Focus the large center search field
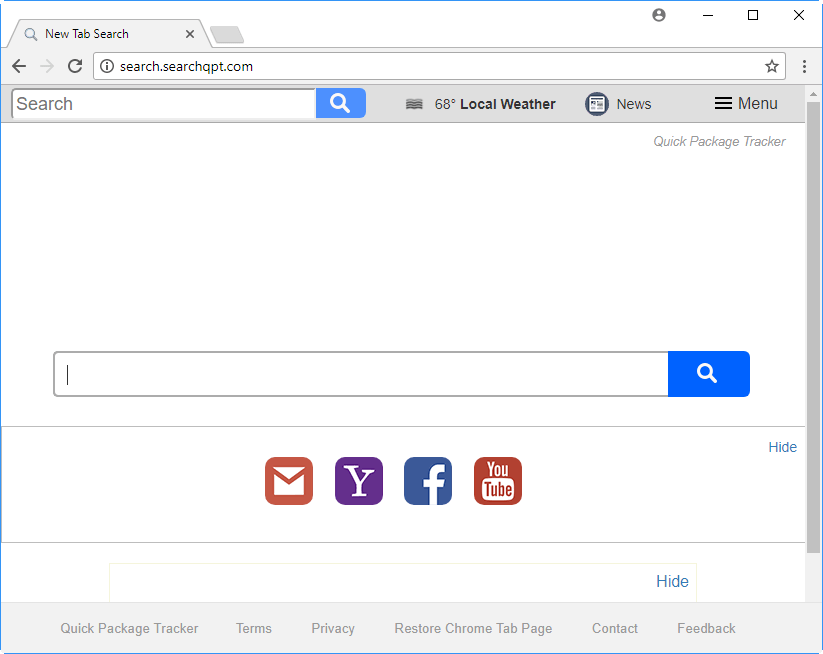Screen dimensions: 823x654 [361, 374]
